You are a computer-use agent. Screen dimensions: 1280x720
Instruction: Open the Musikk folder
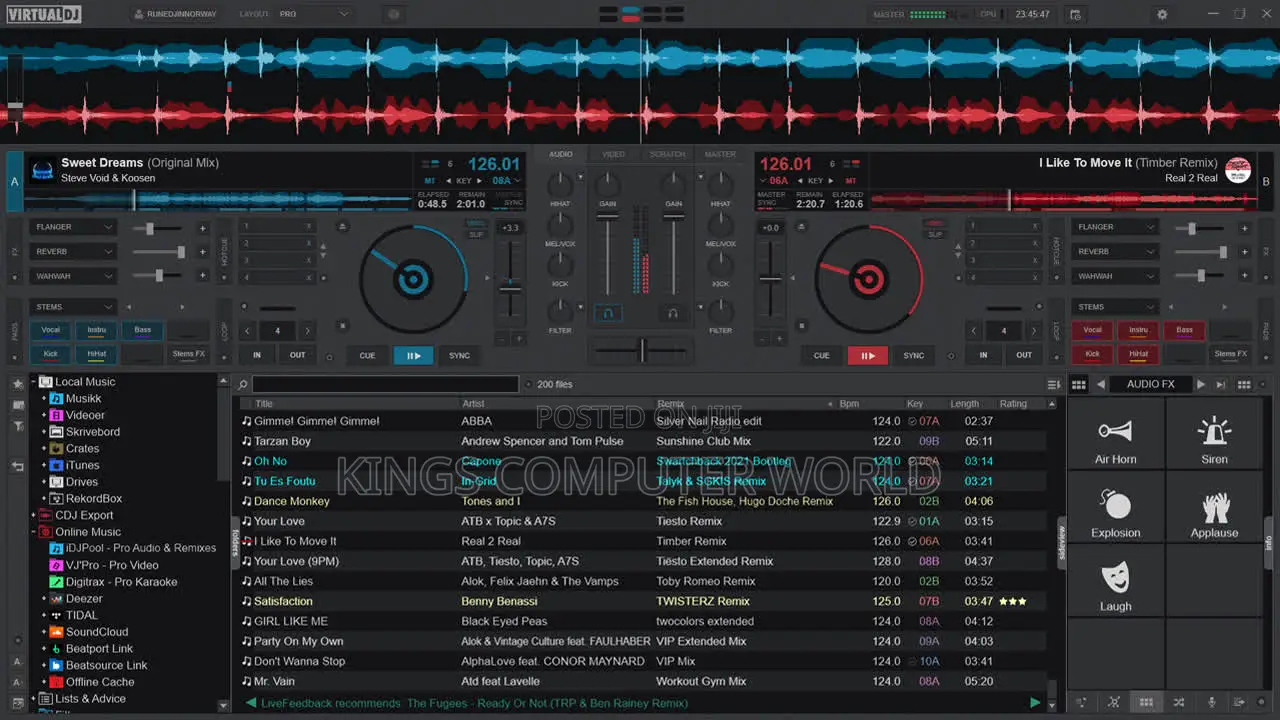click(83, 398)
